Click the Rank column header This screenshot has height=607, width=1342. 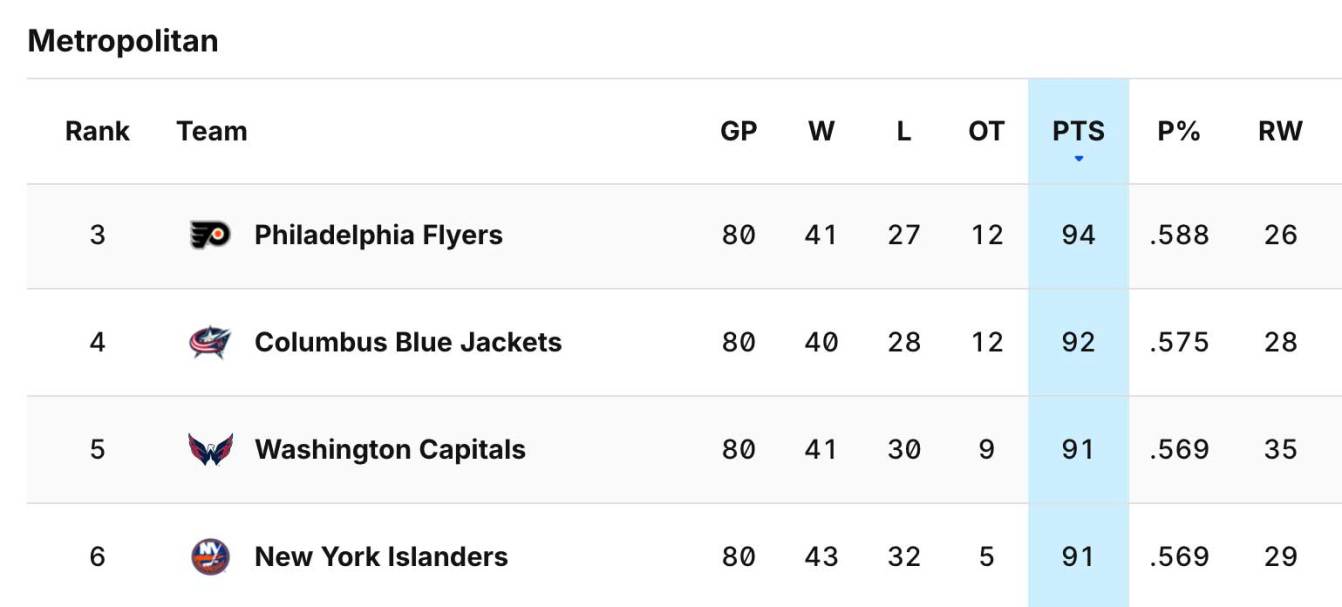[x=97, y=131]
